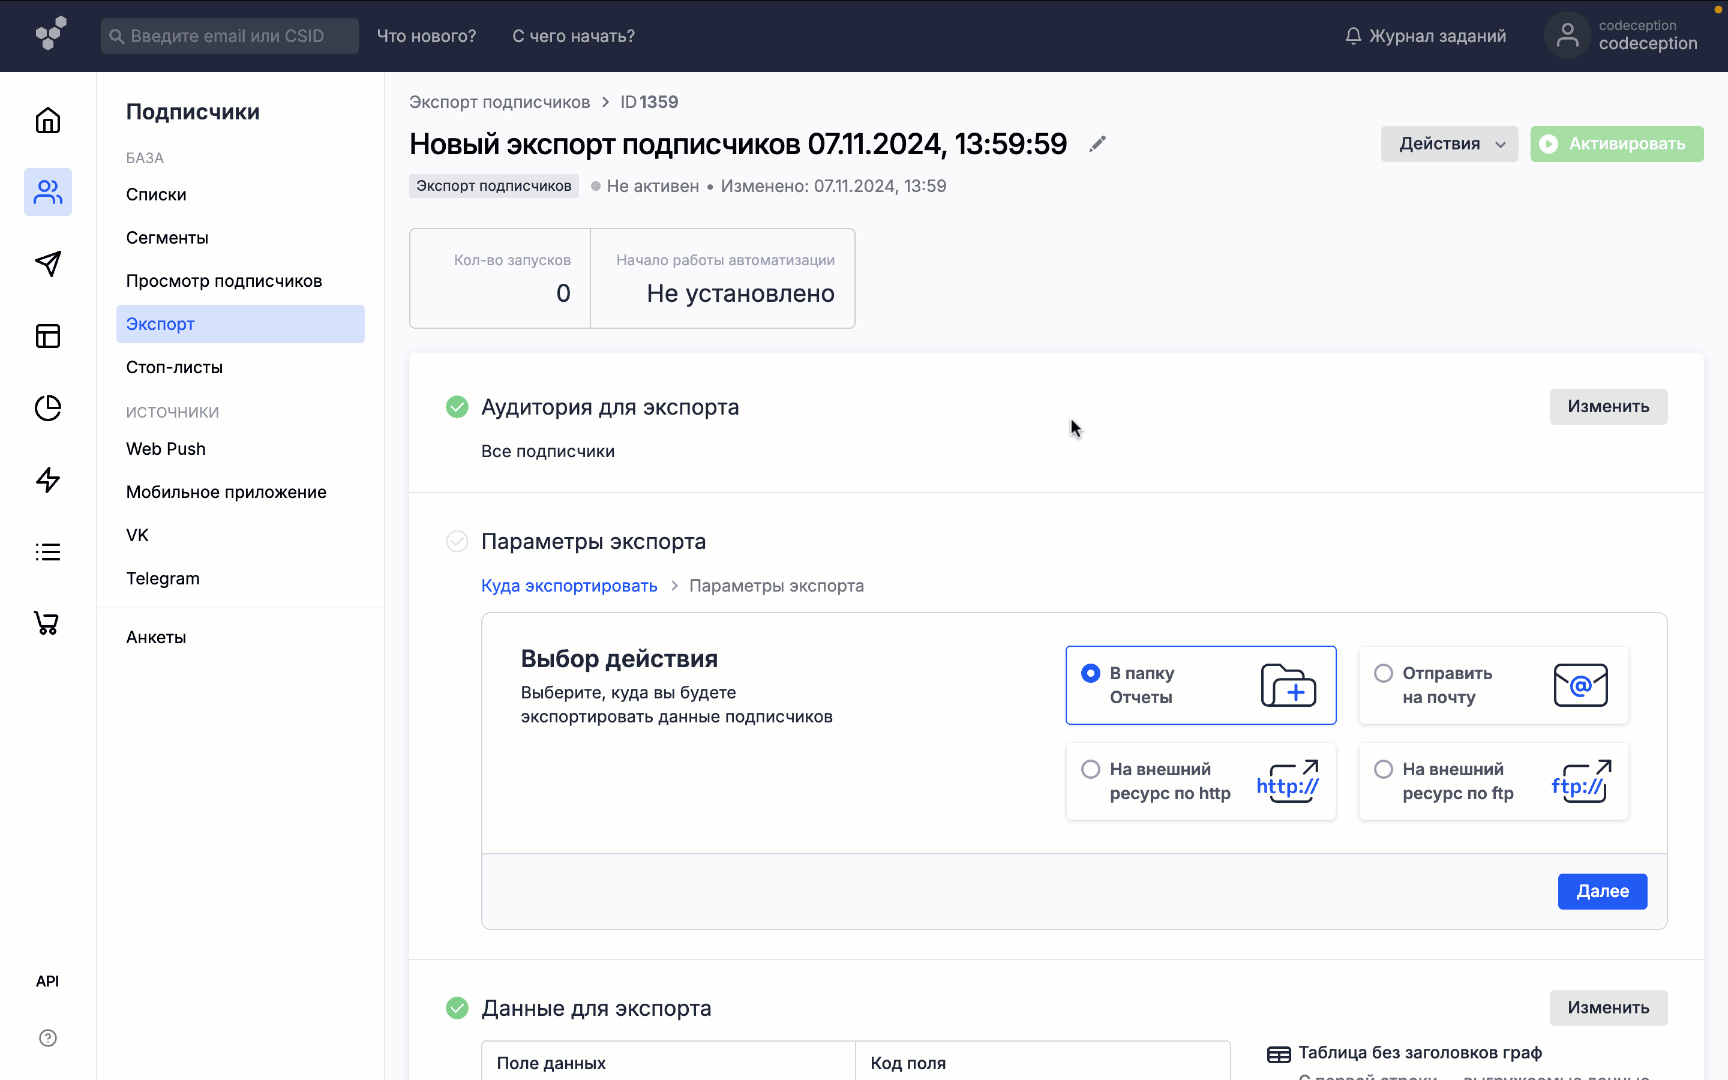The image size is (1728, 1080).
Task: Open the help question mark icon
Action: click(x=48, y=1038)
